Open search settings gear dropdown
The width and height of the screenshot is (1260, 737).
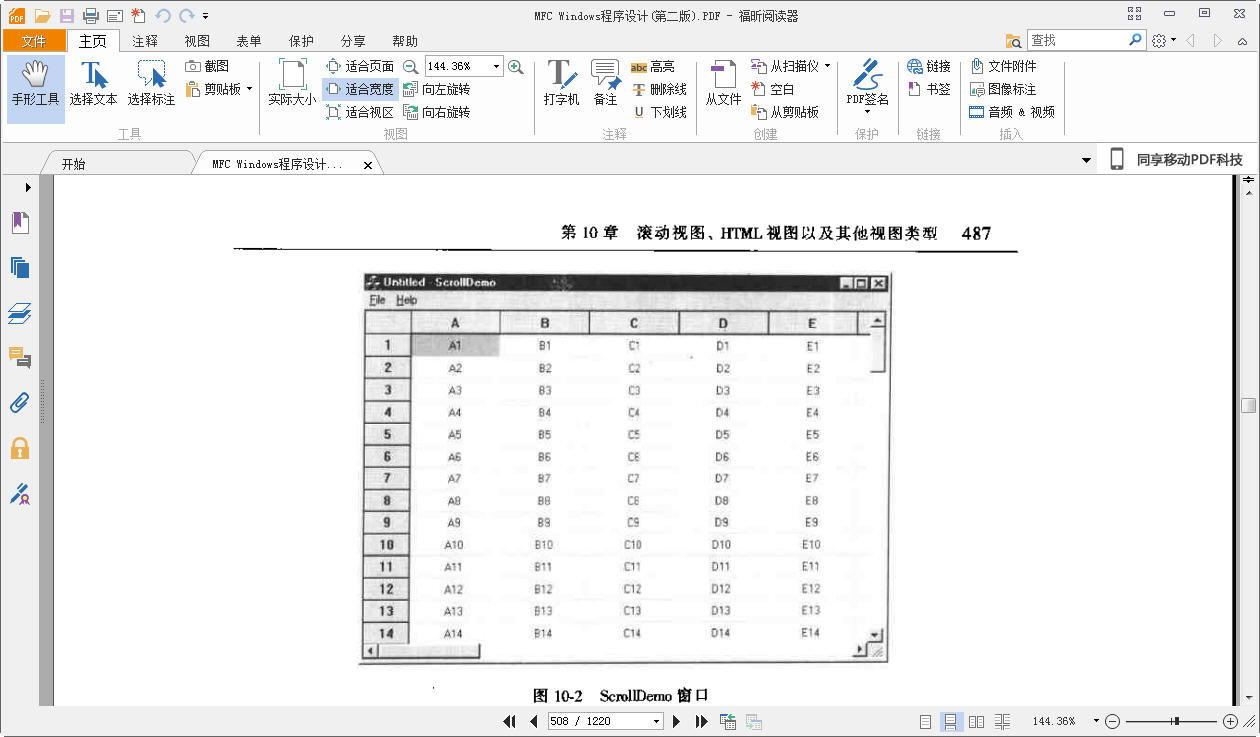[1162, 41]
